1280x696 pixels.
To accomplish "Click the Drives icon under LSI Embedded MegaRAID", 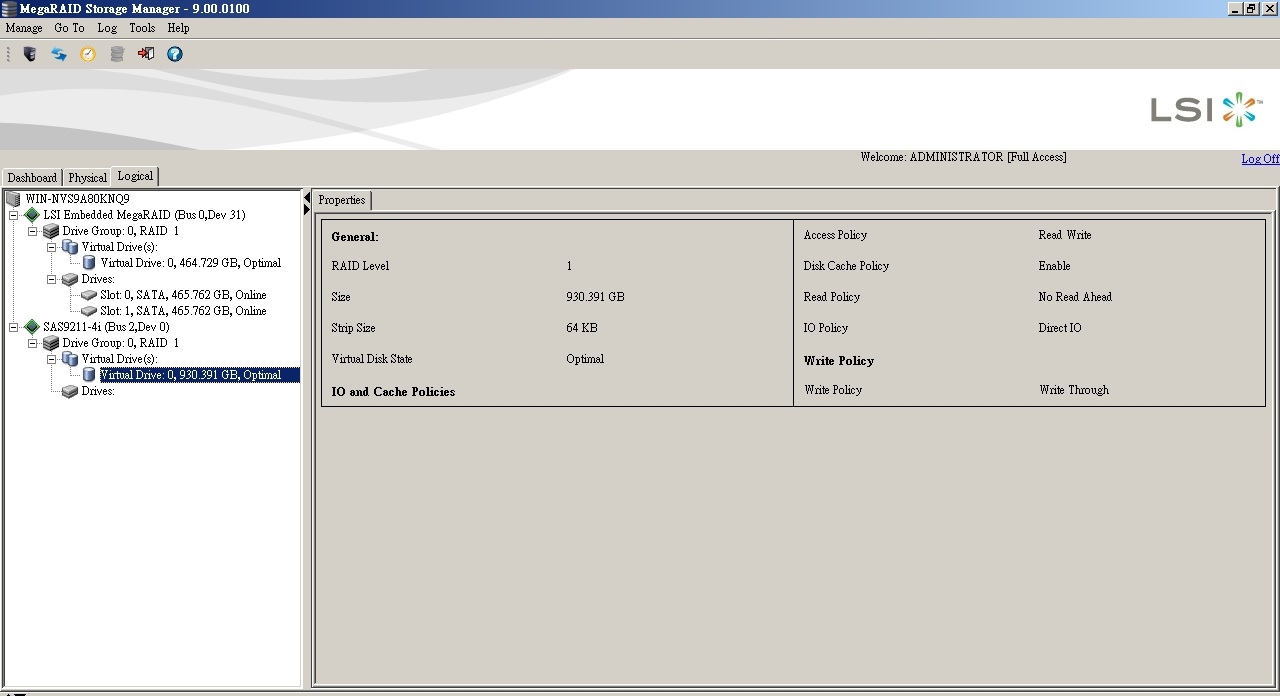I will click(x=70, y=279).
